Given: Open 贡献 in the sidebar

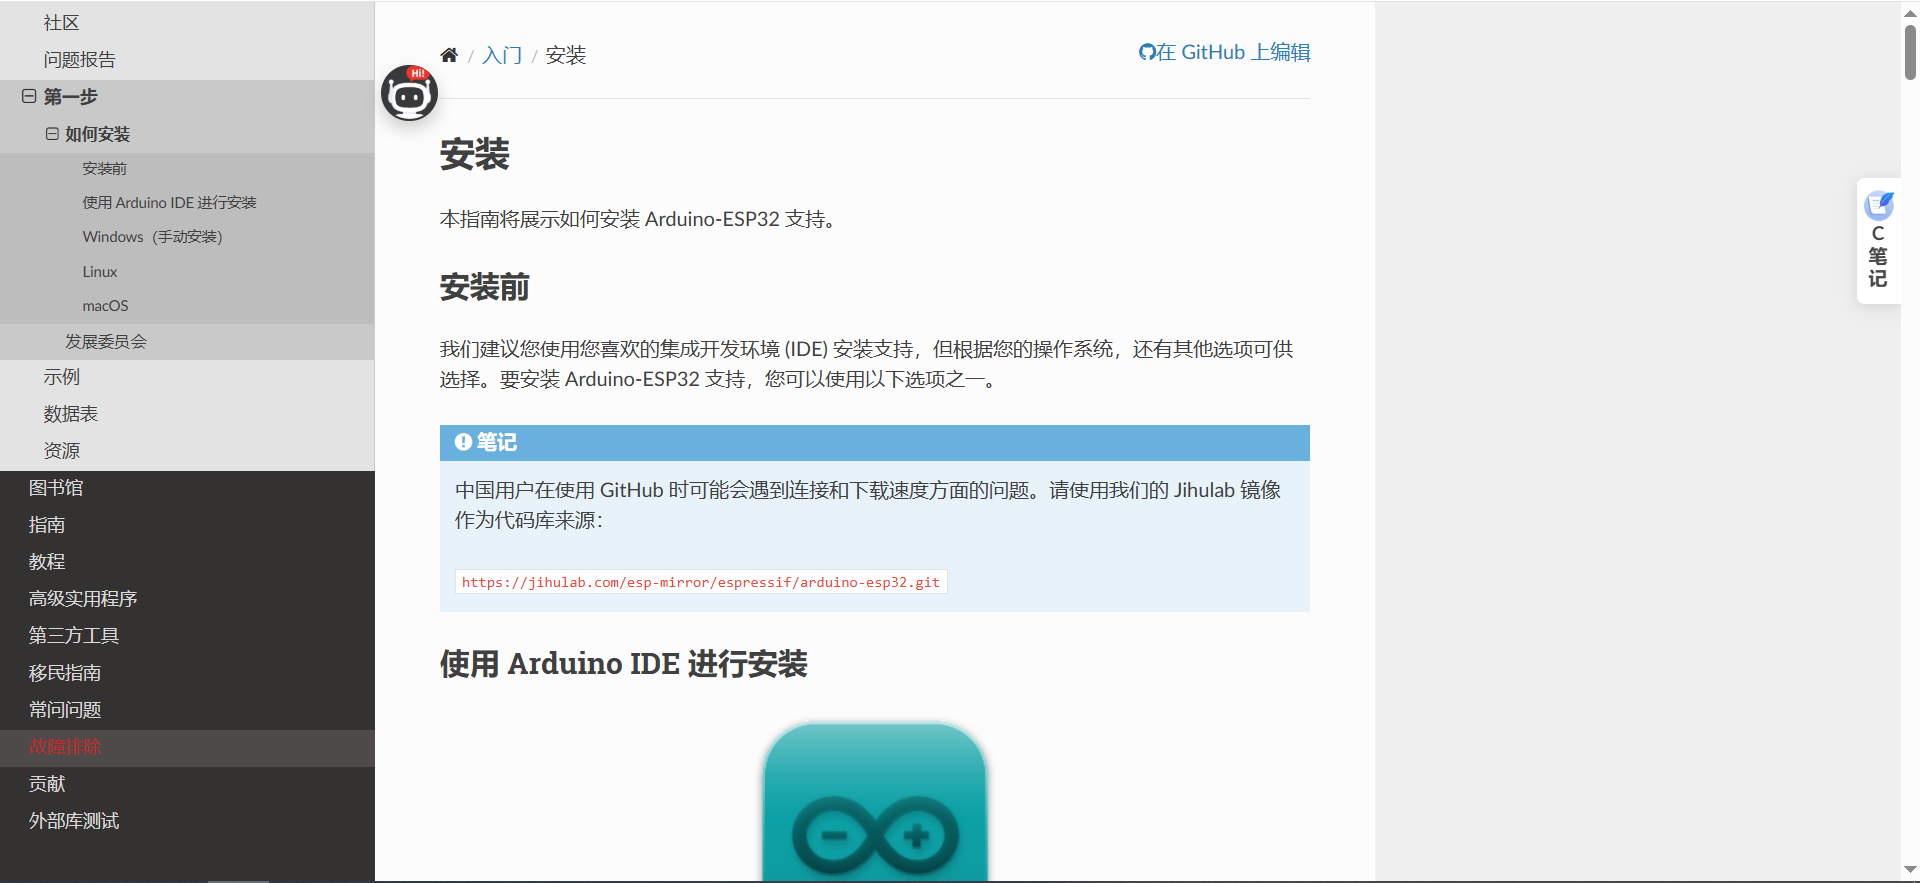Looking at the screenshot, I should click(x=47, y=784).
